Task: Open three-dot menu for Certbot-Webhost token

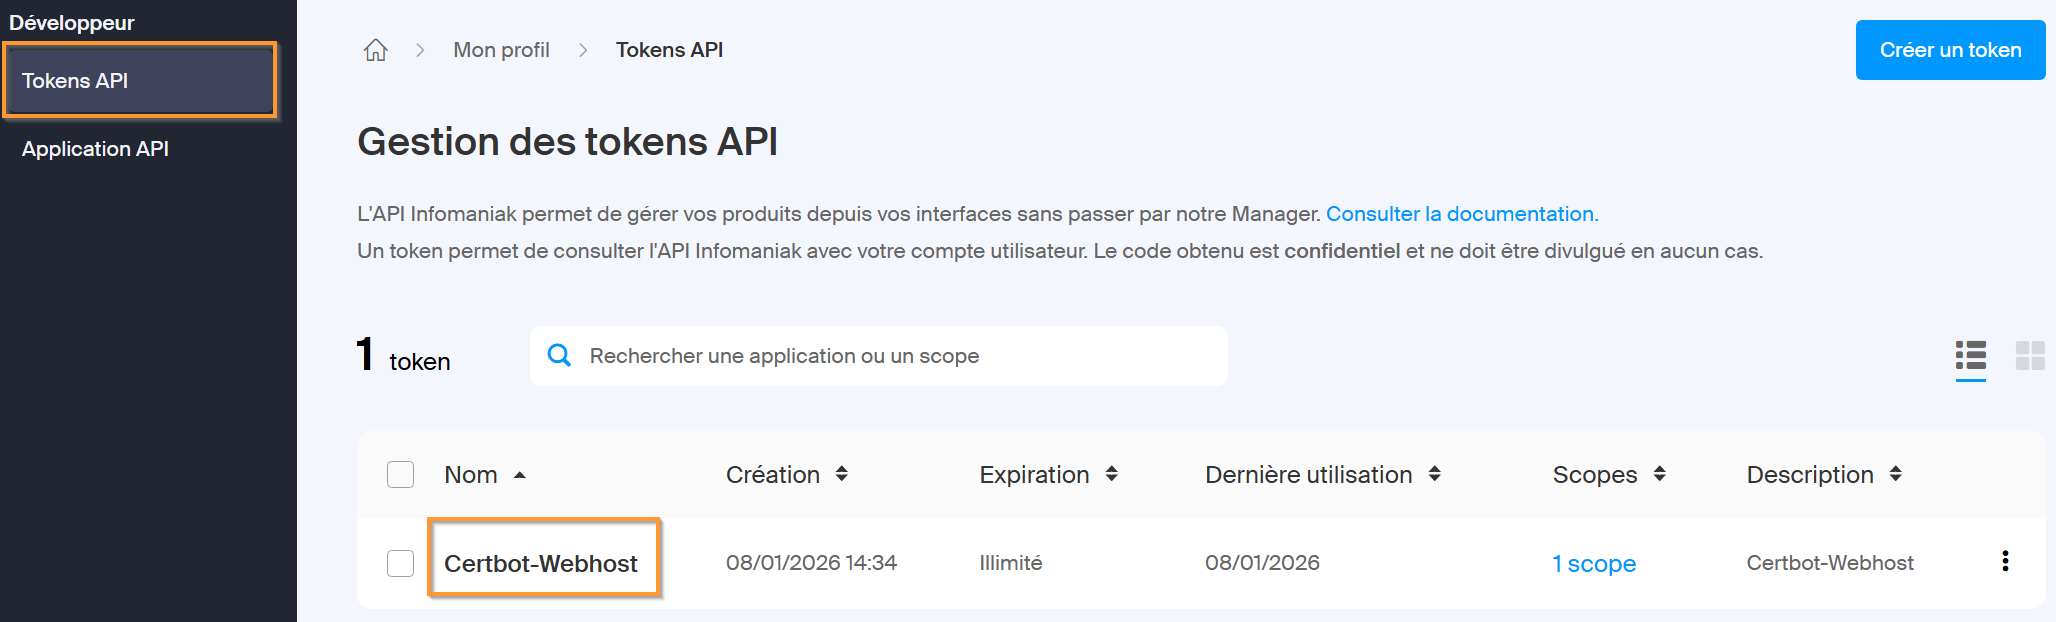Action: 2005,561
